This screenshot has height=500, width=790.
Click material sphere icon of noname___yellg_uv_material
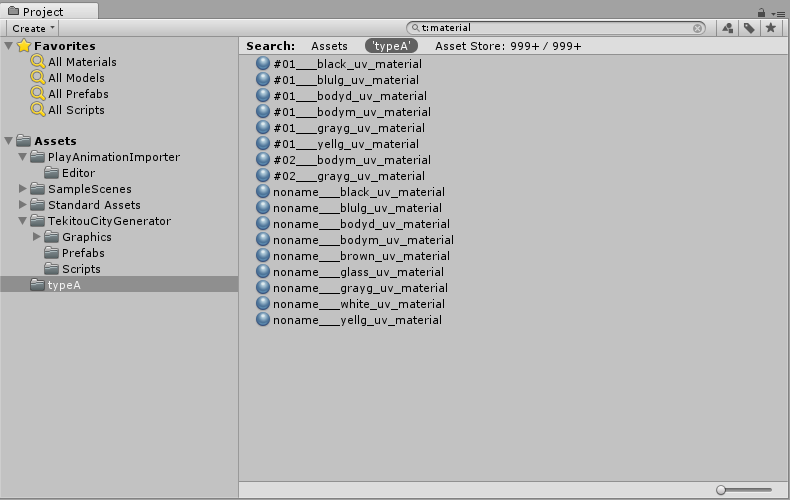[x=263, y=320]
